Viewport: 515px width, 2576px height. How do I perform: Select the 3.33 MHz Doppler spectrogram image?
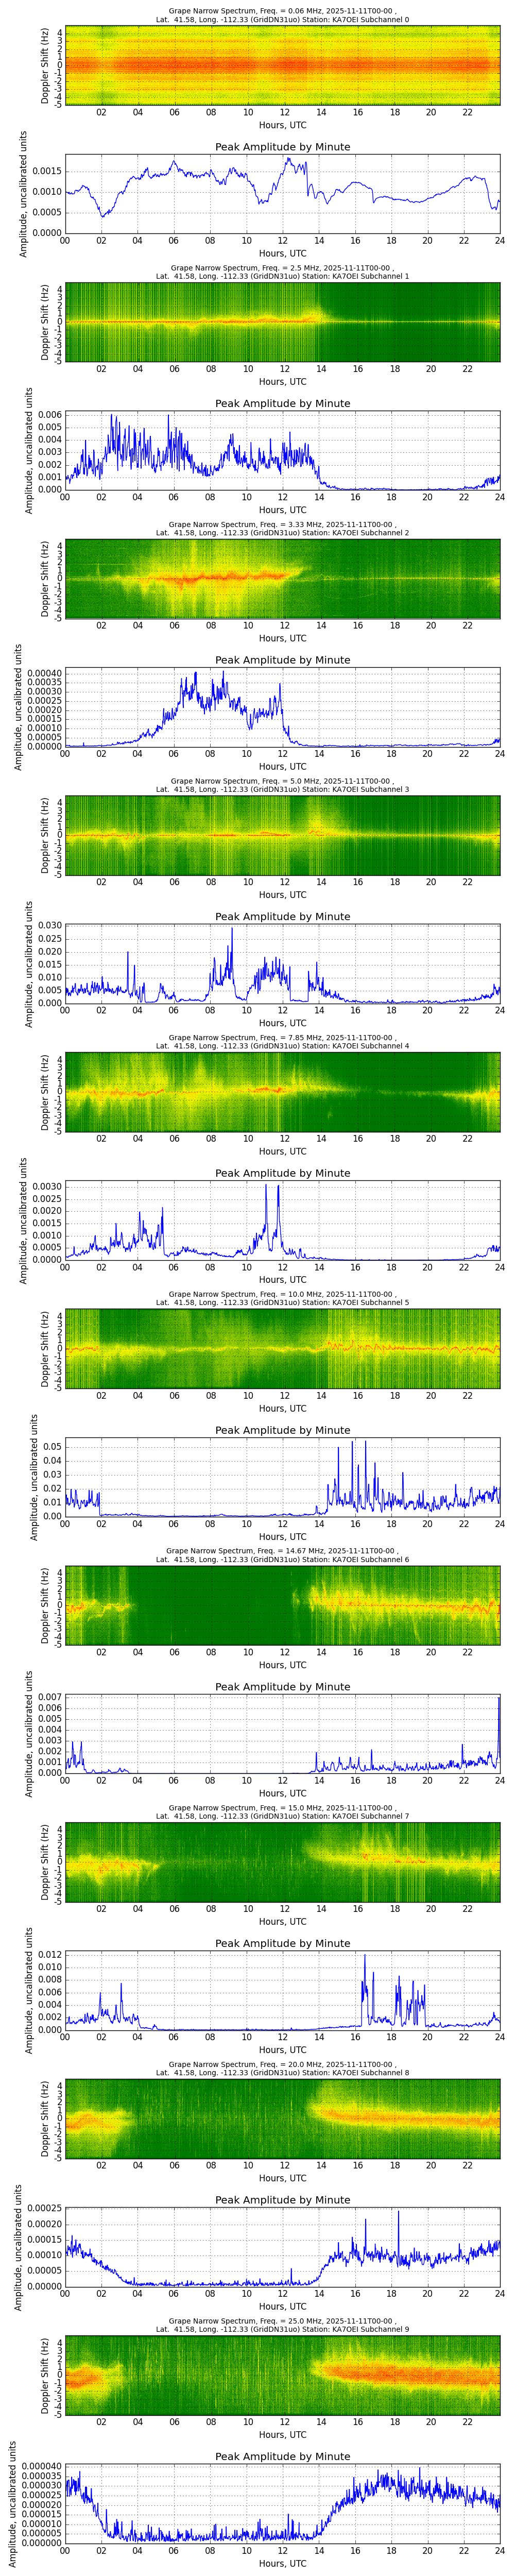[x=282, y=579]
